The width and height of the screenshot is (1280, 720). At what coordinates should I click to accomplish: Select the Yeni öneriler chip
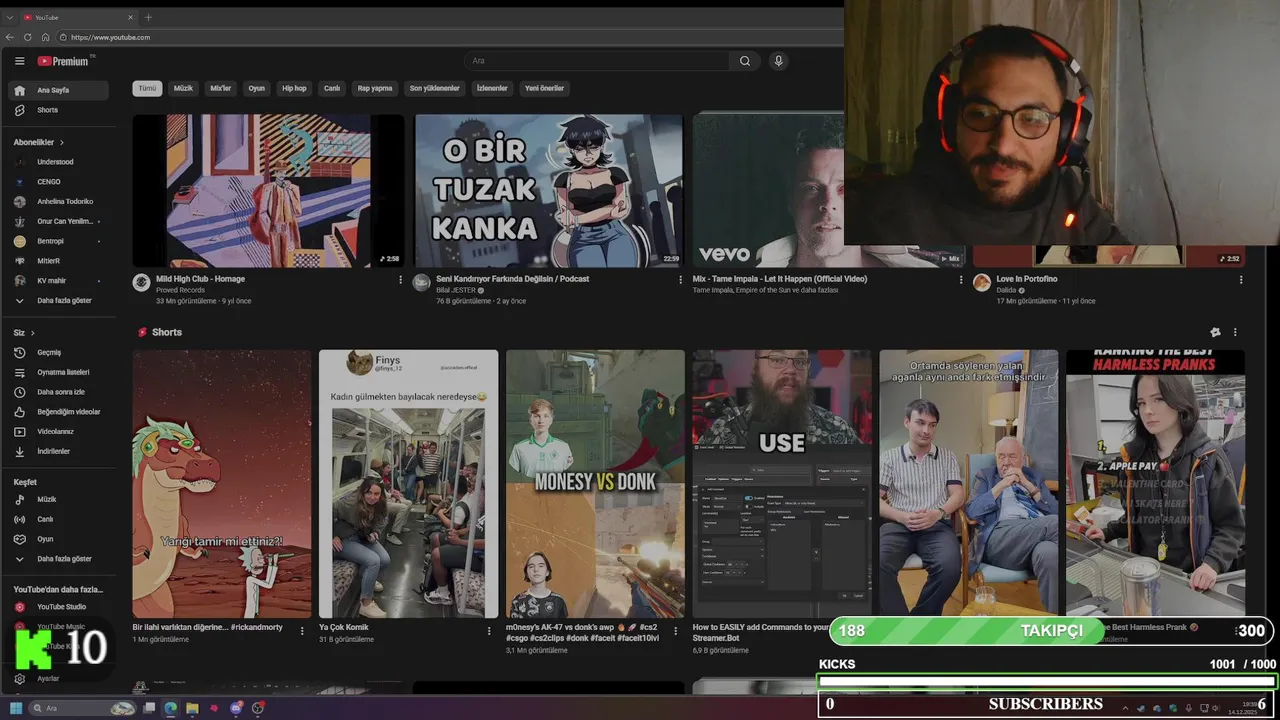[545, 88]
